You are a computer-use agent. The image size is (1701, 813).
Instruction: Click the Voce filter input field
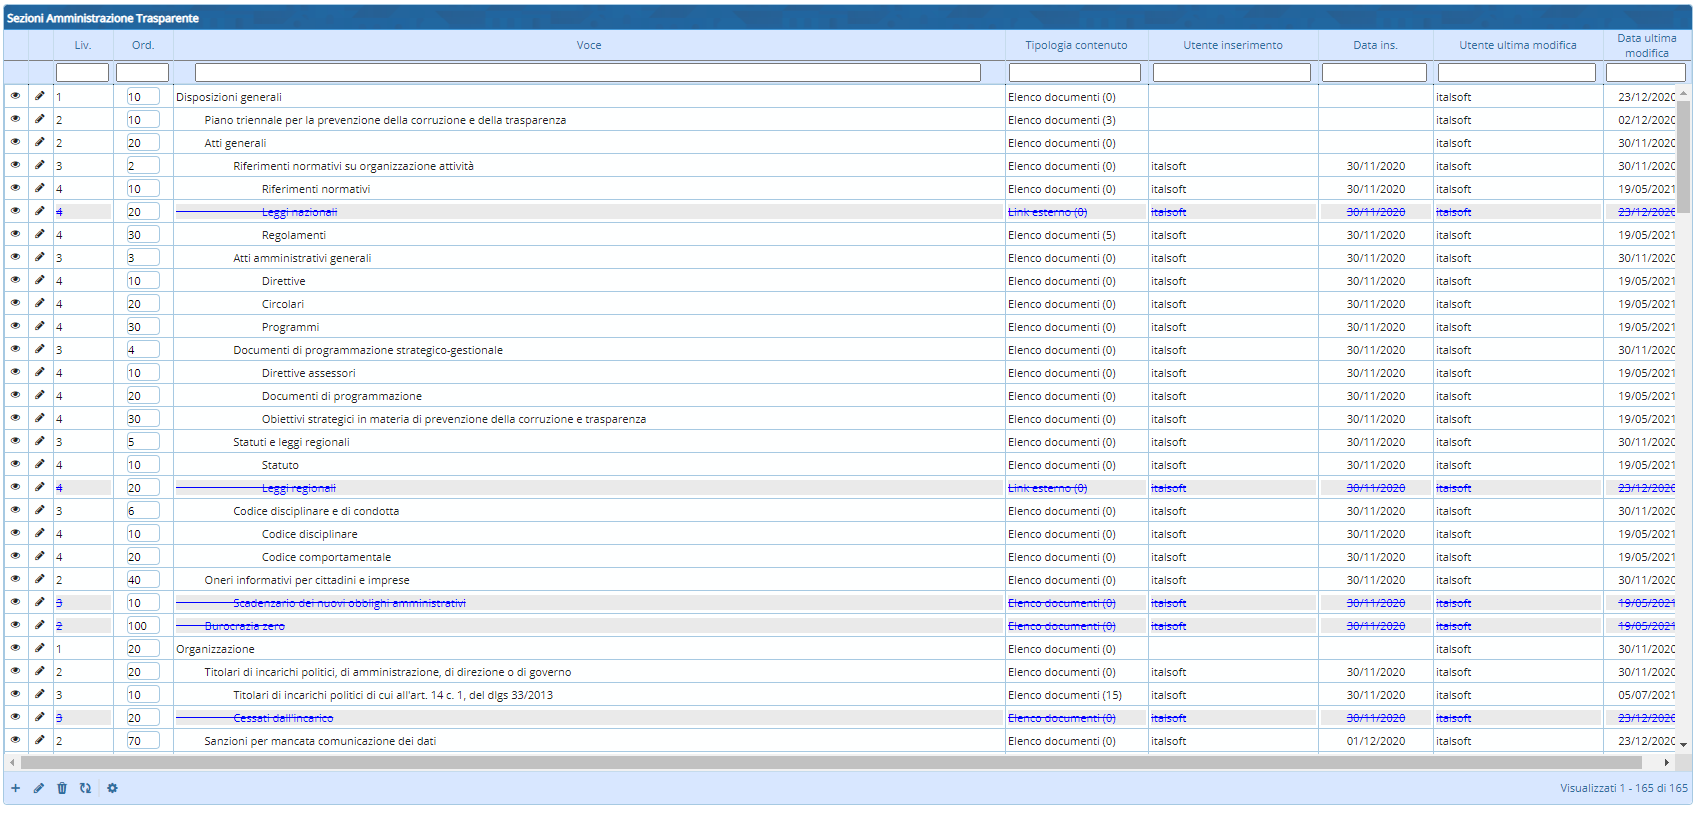pyautogui.click(x=588, y=72)
